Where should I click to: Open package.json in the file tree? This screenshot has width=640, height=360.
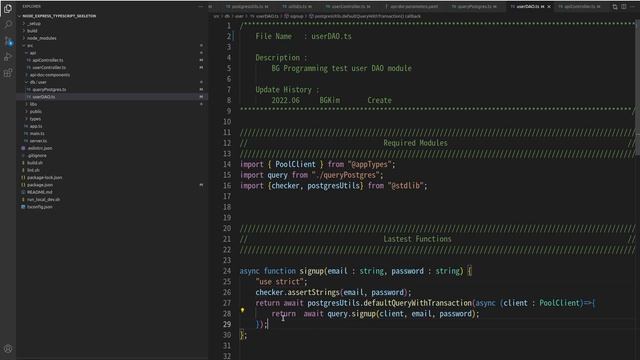pos(40,185)
